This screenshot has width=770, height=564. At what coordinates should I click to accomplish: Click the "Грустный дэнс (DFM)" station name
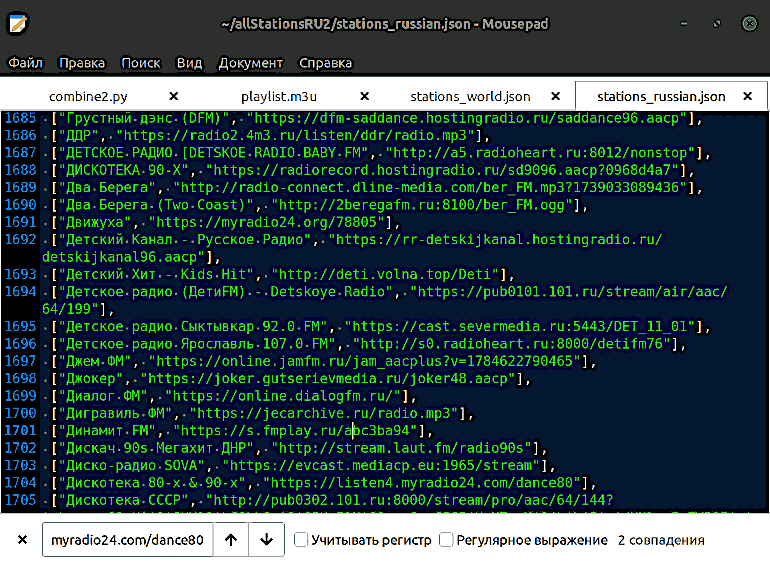click(144, 118)
